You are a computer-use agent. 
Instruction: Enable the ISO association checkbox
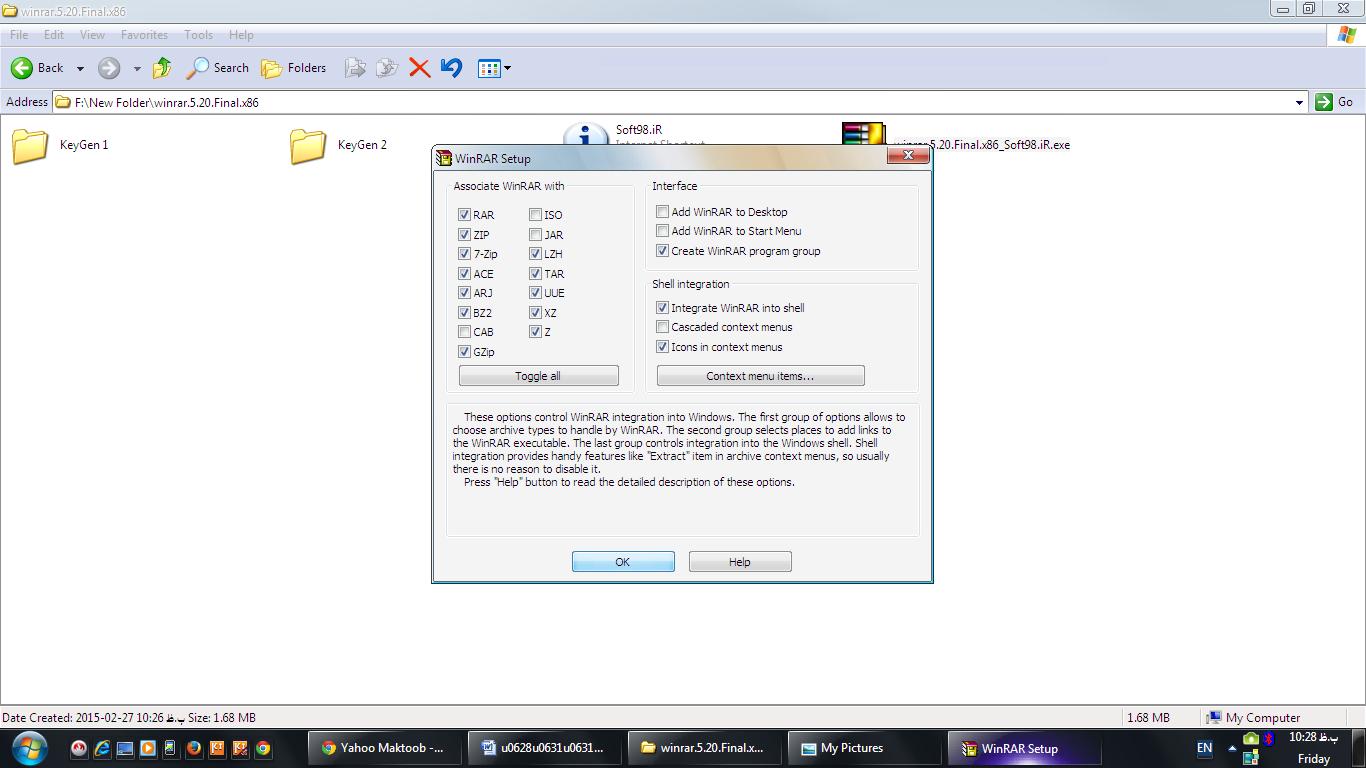[x=536, y=215]
